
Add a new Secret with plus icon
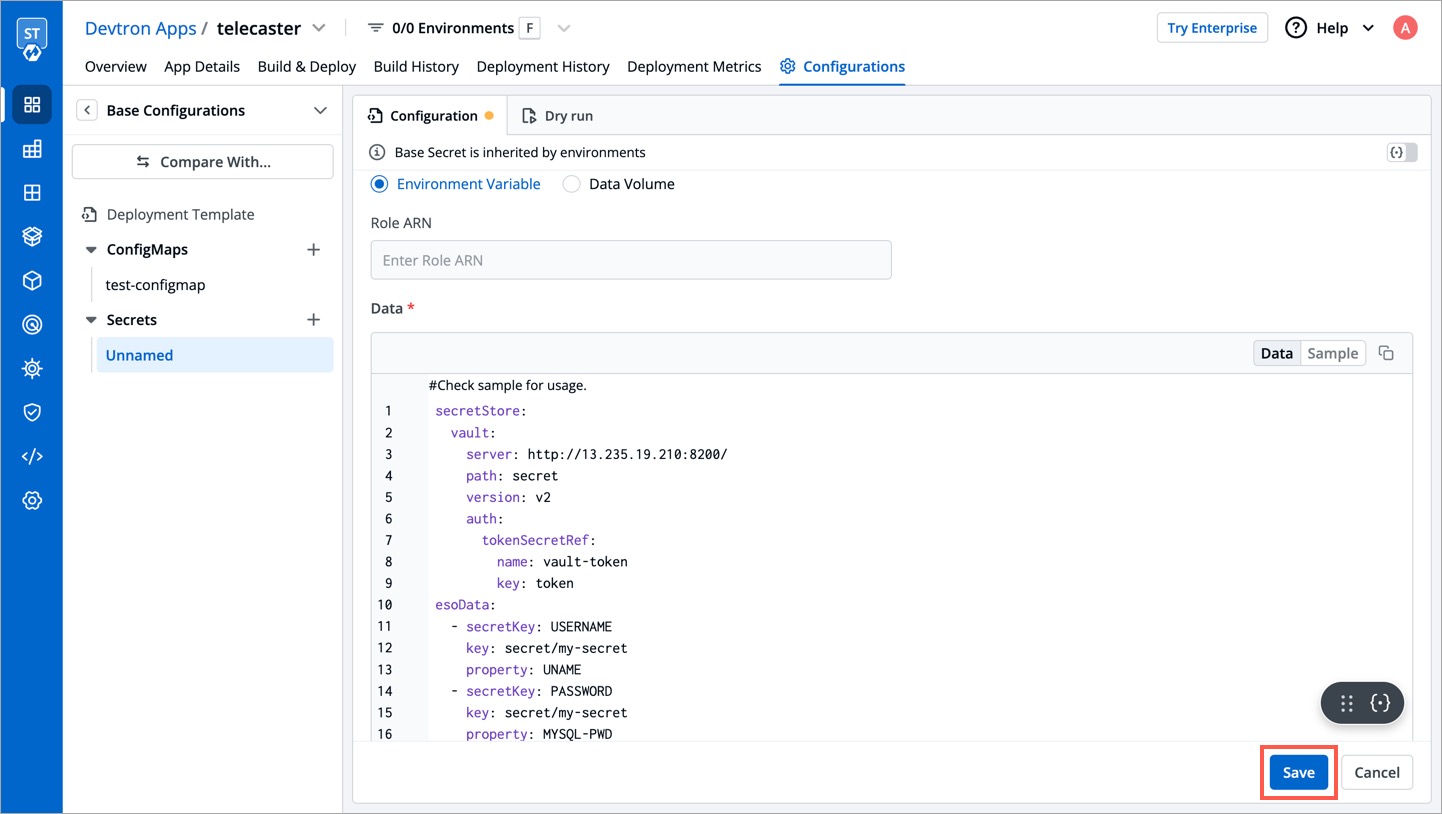click(x=313, y=319)
